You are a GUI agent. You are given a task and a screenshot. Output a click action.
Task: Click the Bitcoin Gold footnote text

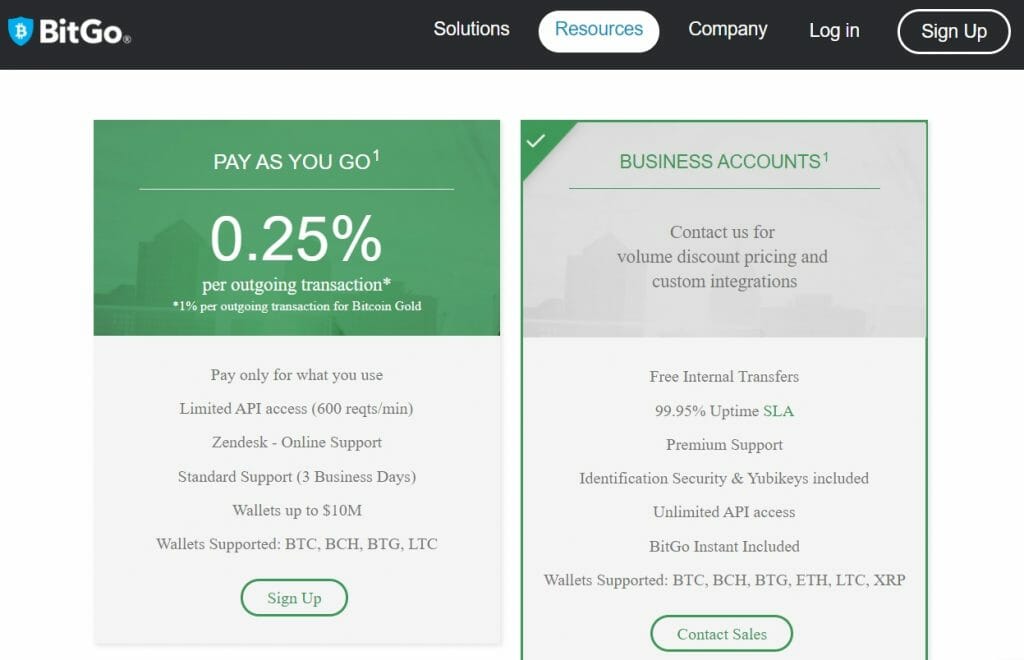[297, 306]
